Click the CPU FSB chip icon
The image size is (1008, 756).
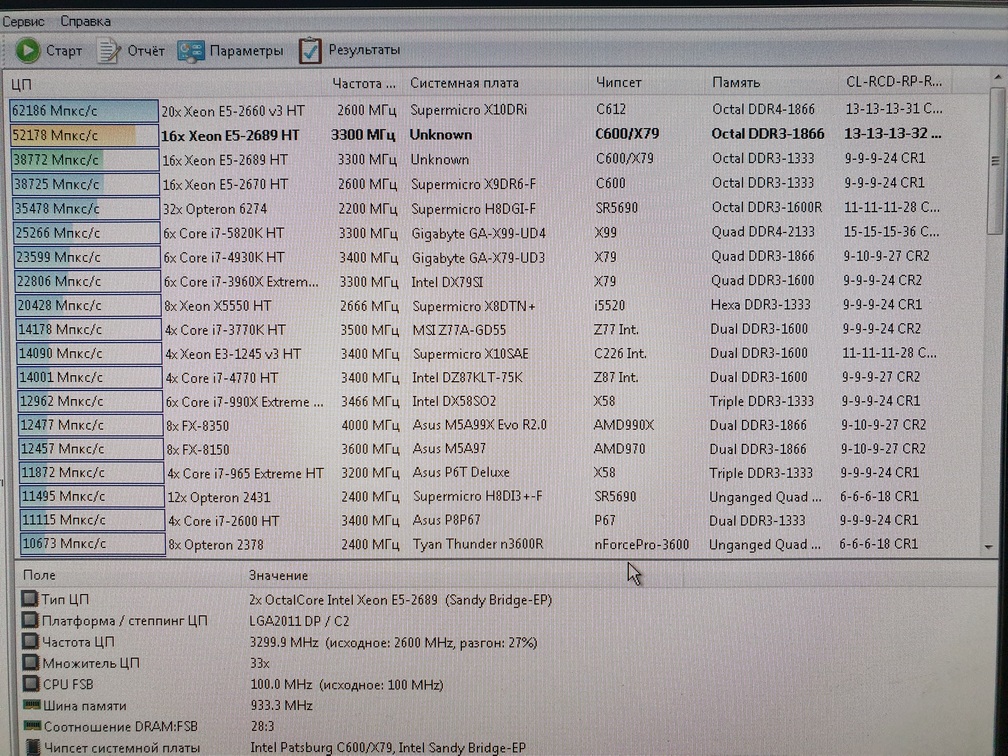tap(31, 684)
